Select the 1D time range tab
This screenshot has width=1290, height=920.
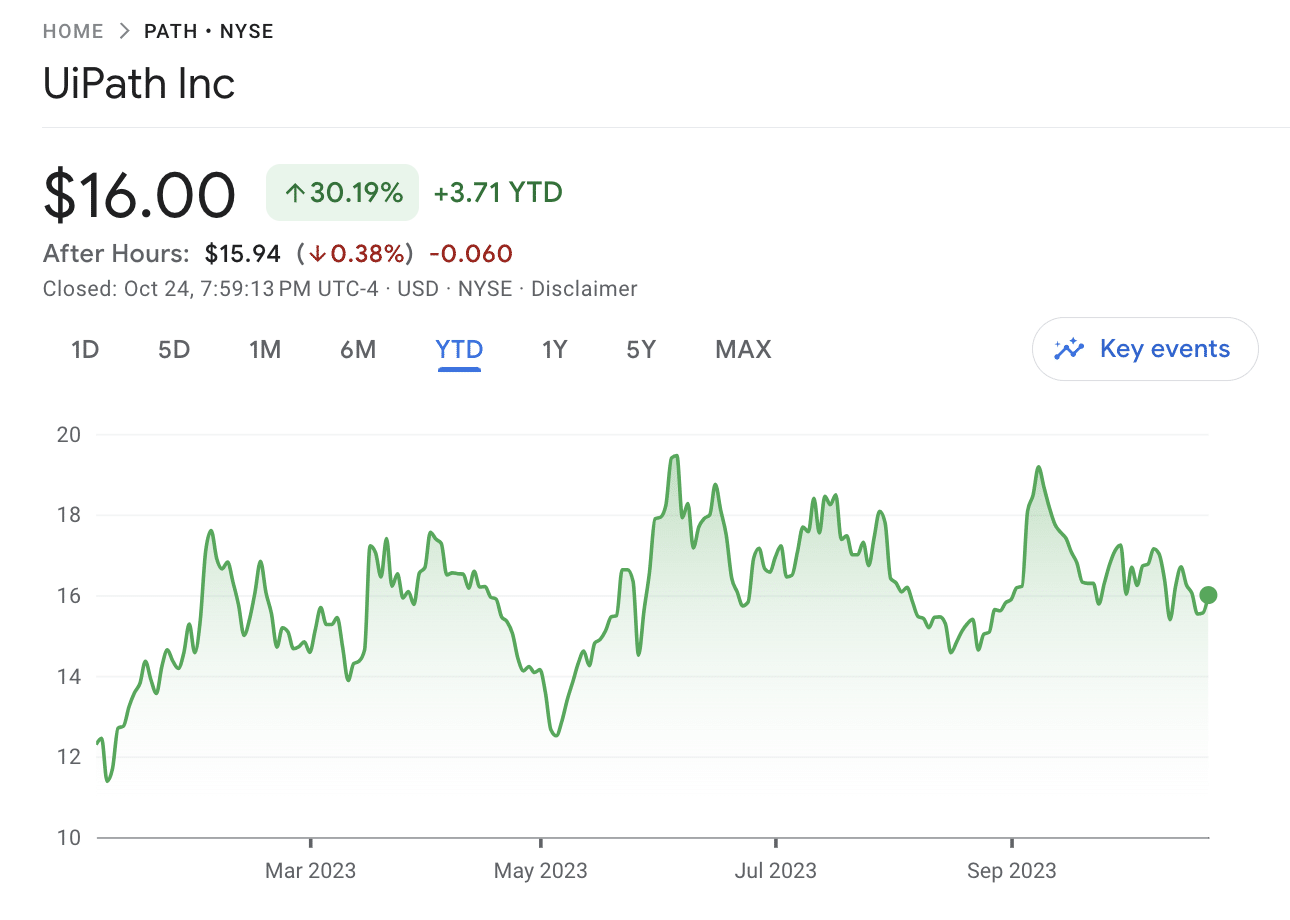tap(85, 350)
